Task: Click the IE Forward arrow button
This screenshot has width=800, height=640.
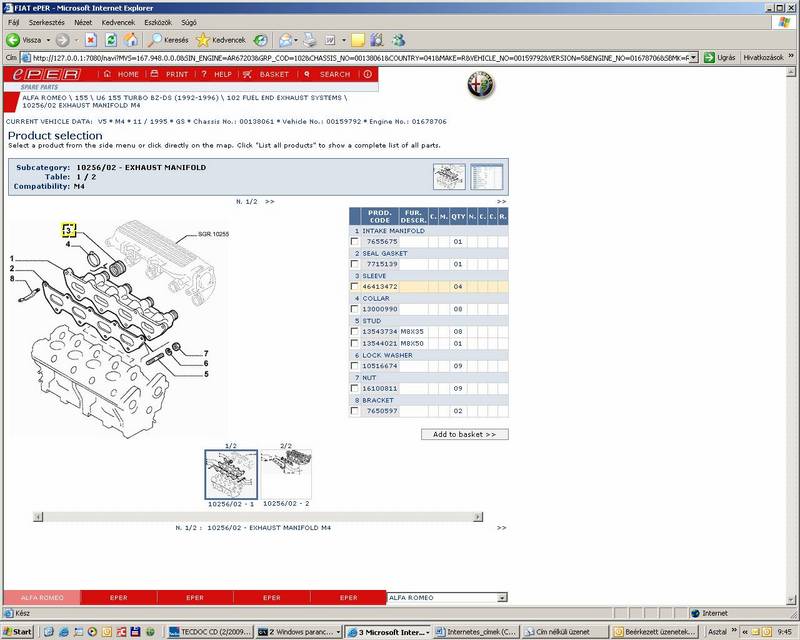Action: click(x=62, y=40)
